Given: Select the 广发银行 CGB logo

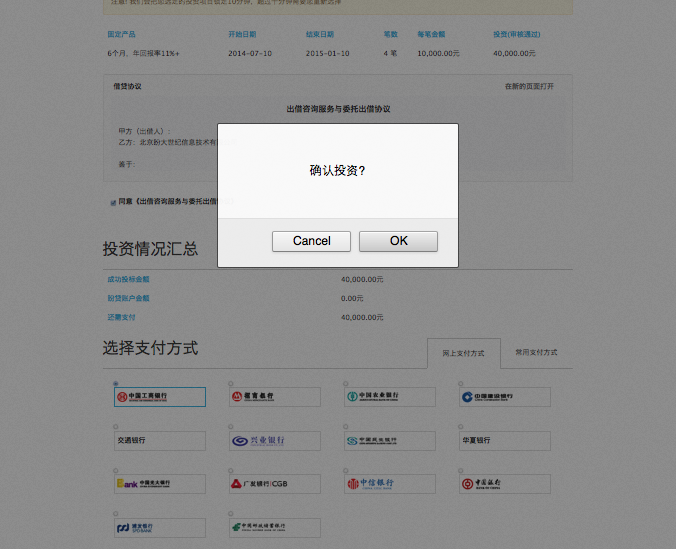Looking at the screenshot, I should click(274, 484).
